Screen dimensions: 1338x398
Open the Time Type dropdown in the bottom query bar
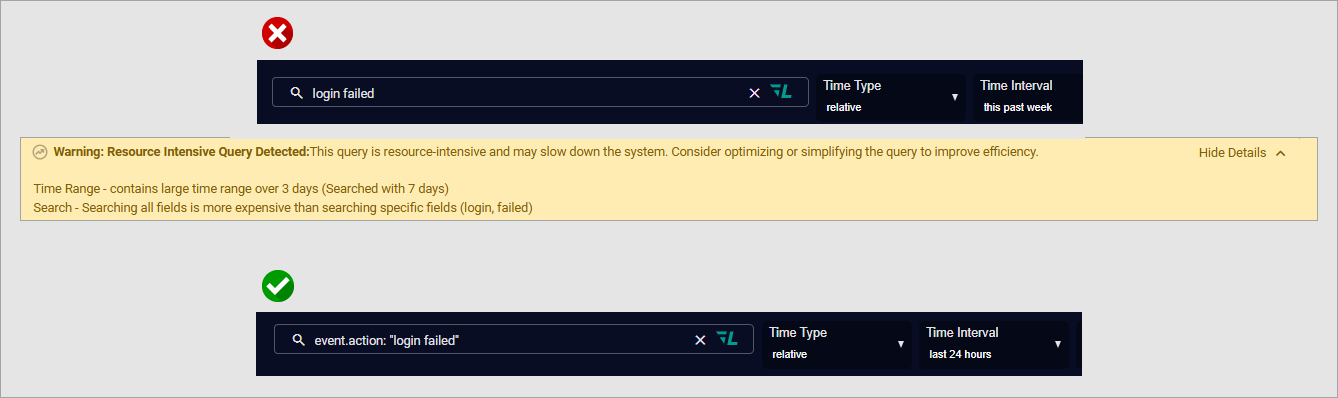836,344
